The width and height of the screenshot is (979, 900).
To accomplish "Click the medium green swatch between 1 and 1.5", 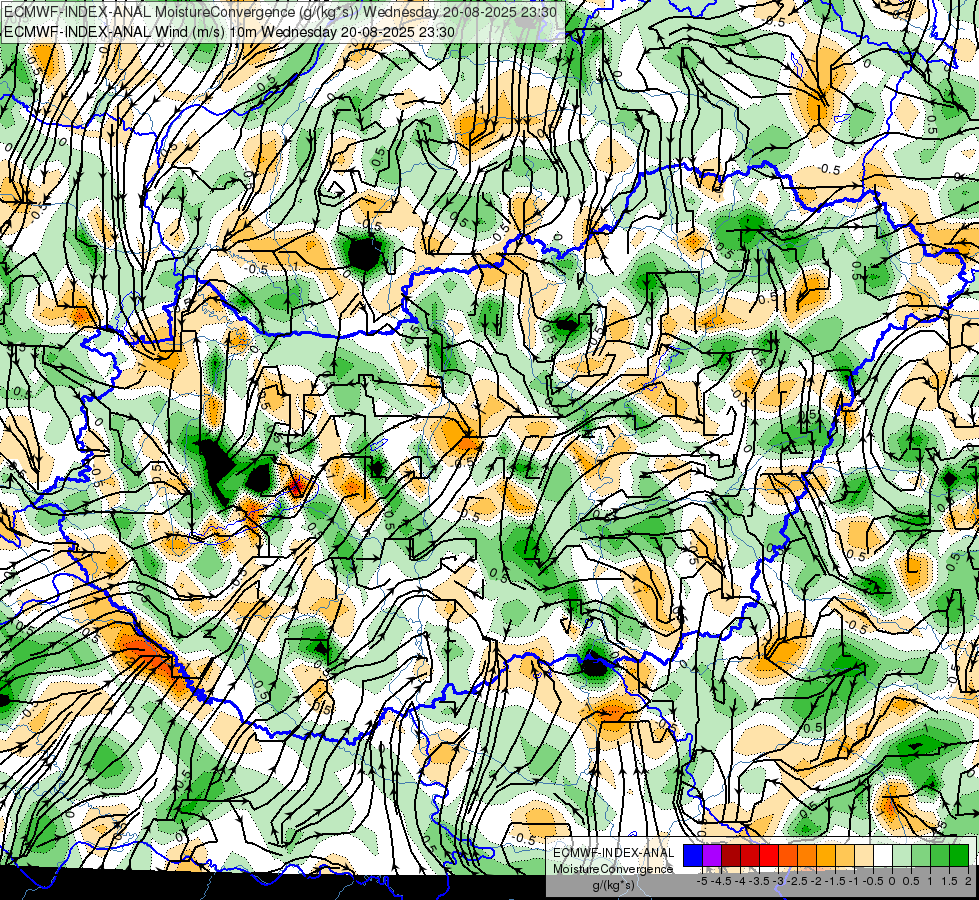I will [x=940, y=856].
